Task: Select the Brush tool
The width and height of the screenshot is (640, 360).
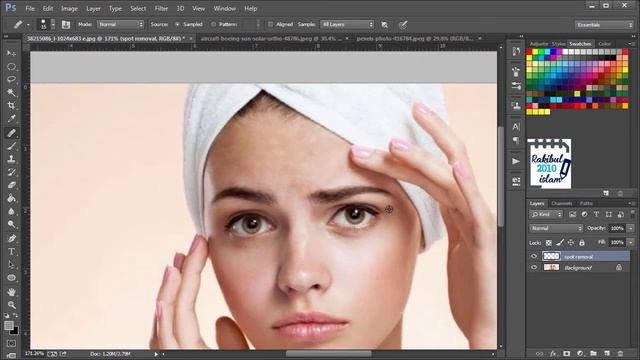Action: click(x=11, y=146)
